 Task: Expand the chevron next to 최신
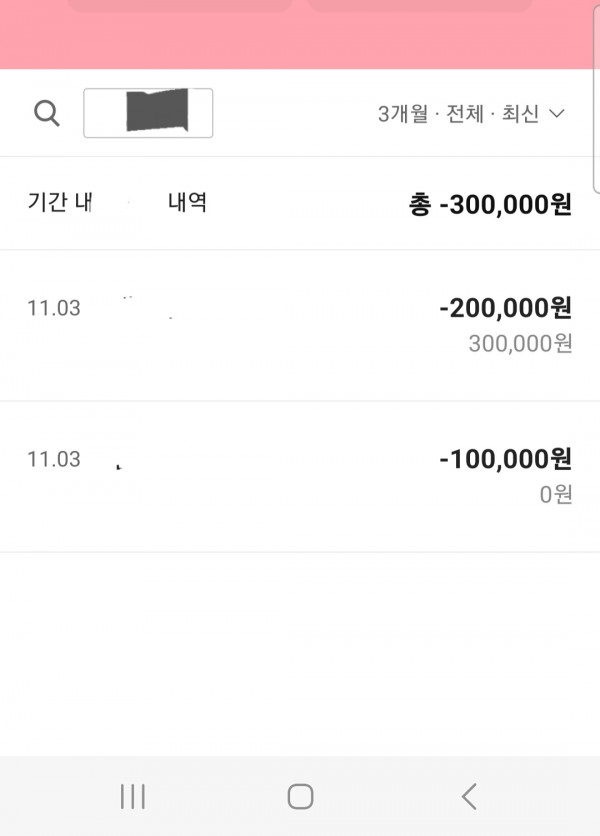click(557, 114)
